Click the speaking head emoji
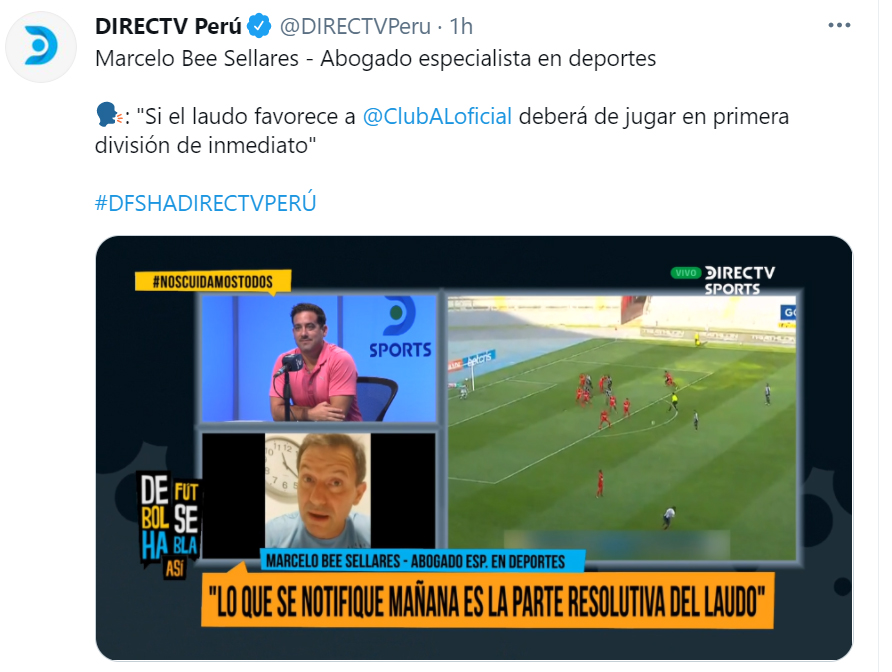 point(109,116)
